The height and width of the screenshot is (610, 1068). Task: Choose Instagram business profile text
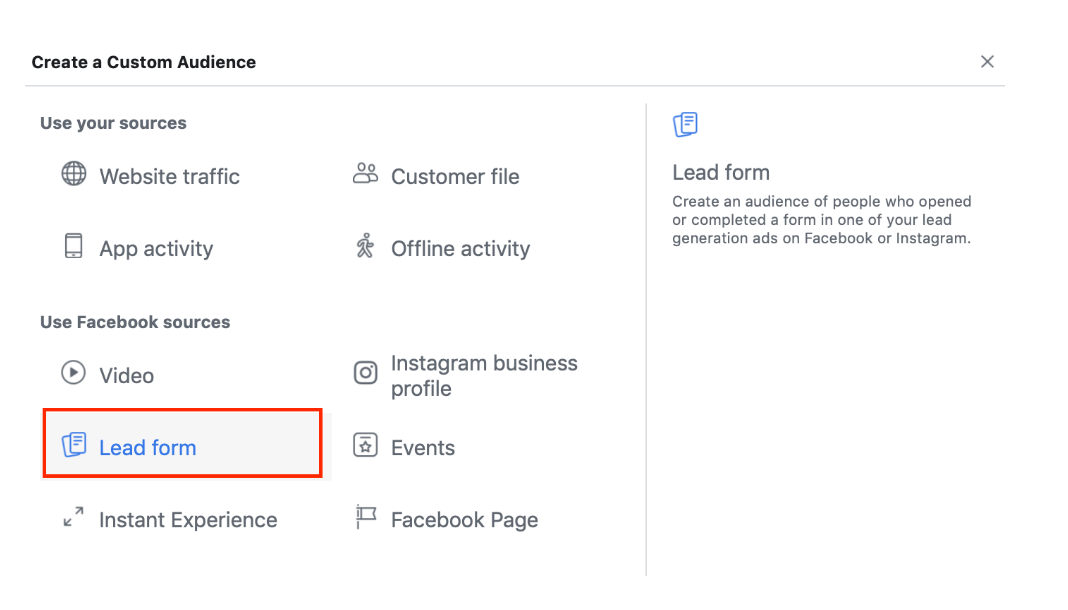tap(484, 376)
